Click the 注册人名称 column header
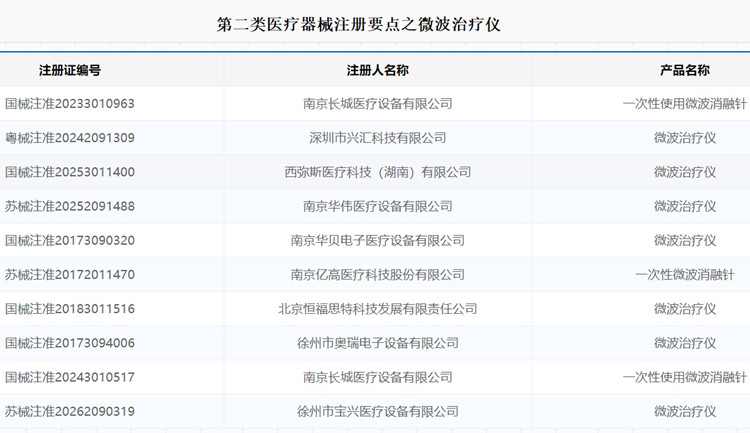Image resolution: width=750 pixels, height=433 pixels. click(377, 70)
